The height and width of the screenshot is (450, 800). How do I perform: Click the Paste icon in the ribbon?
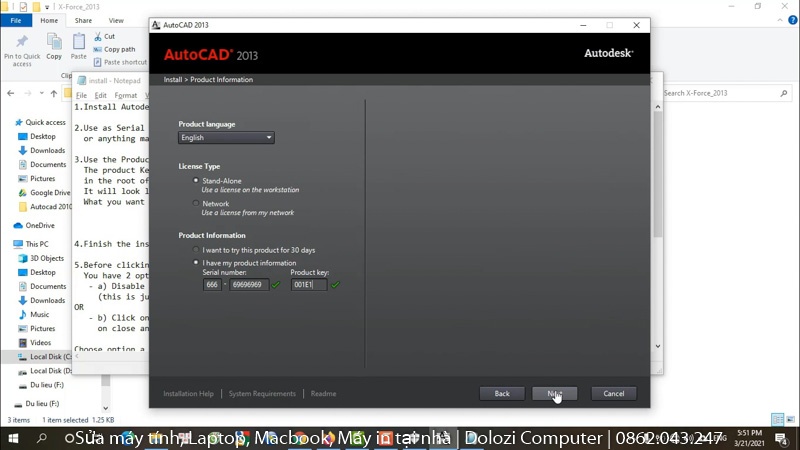pos(78,42)
